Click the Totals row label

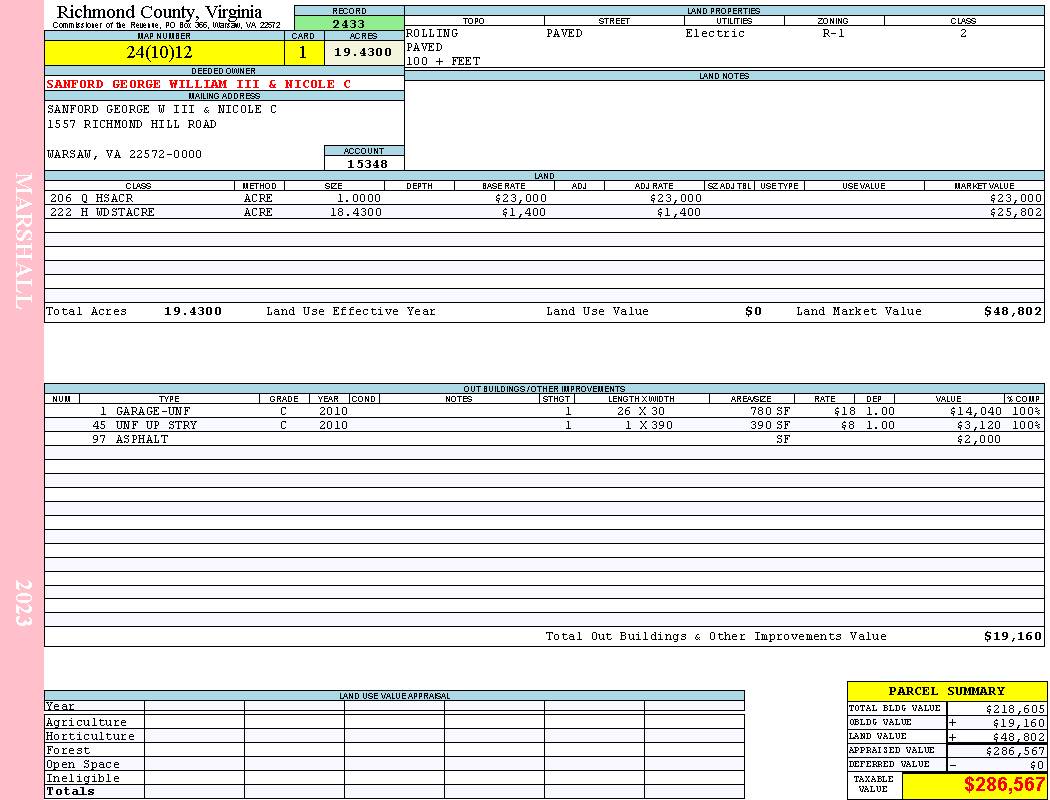pos(70,791)
